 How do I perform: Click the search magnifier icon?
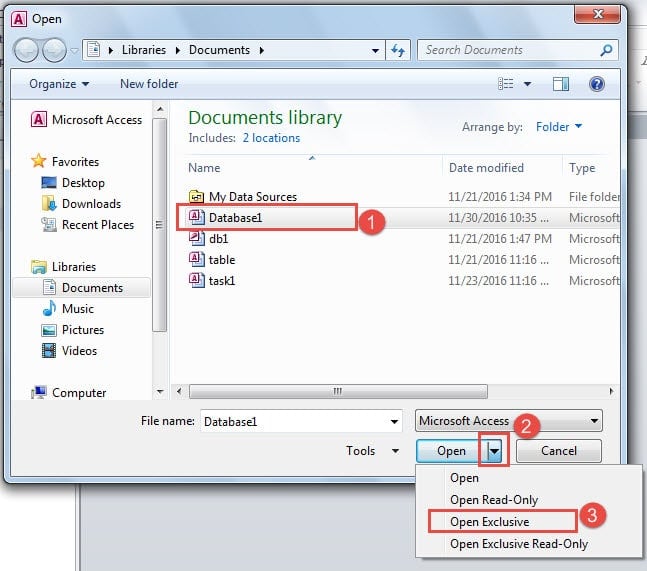[x=606, y=50]
